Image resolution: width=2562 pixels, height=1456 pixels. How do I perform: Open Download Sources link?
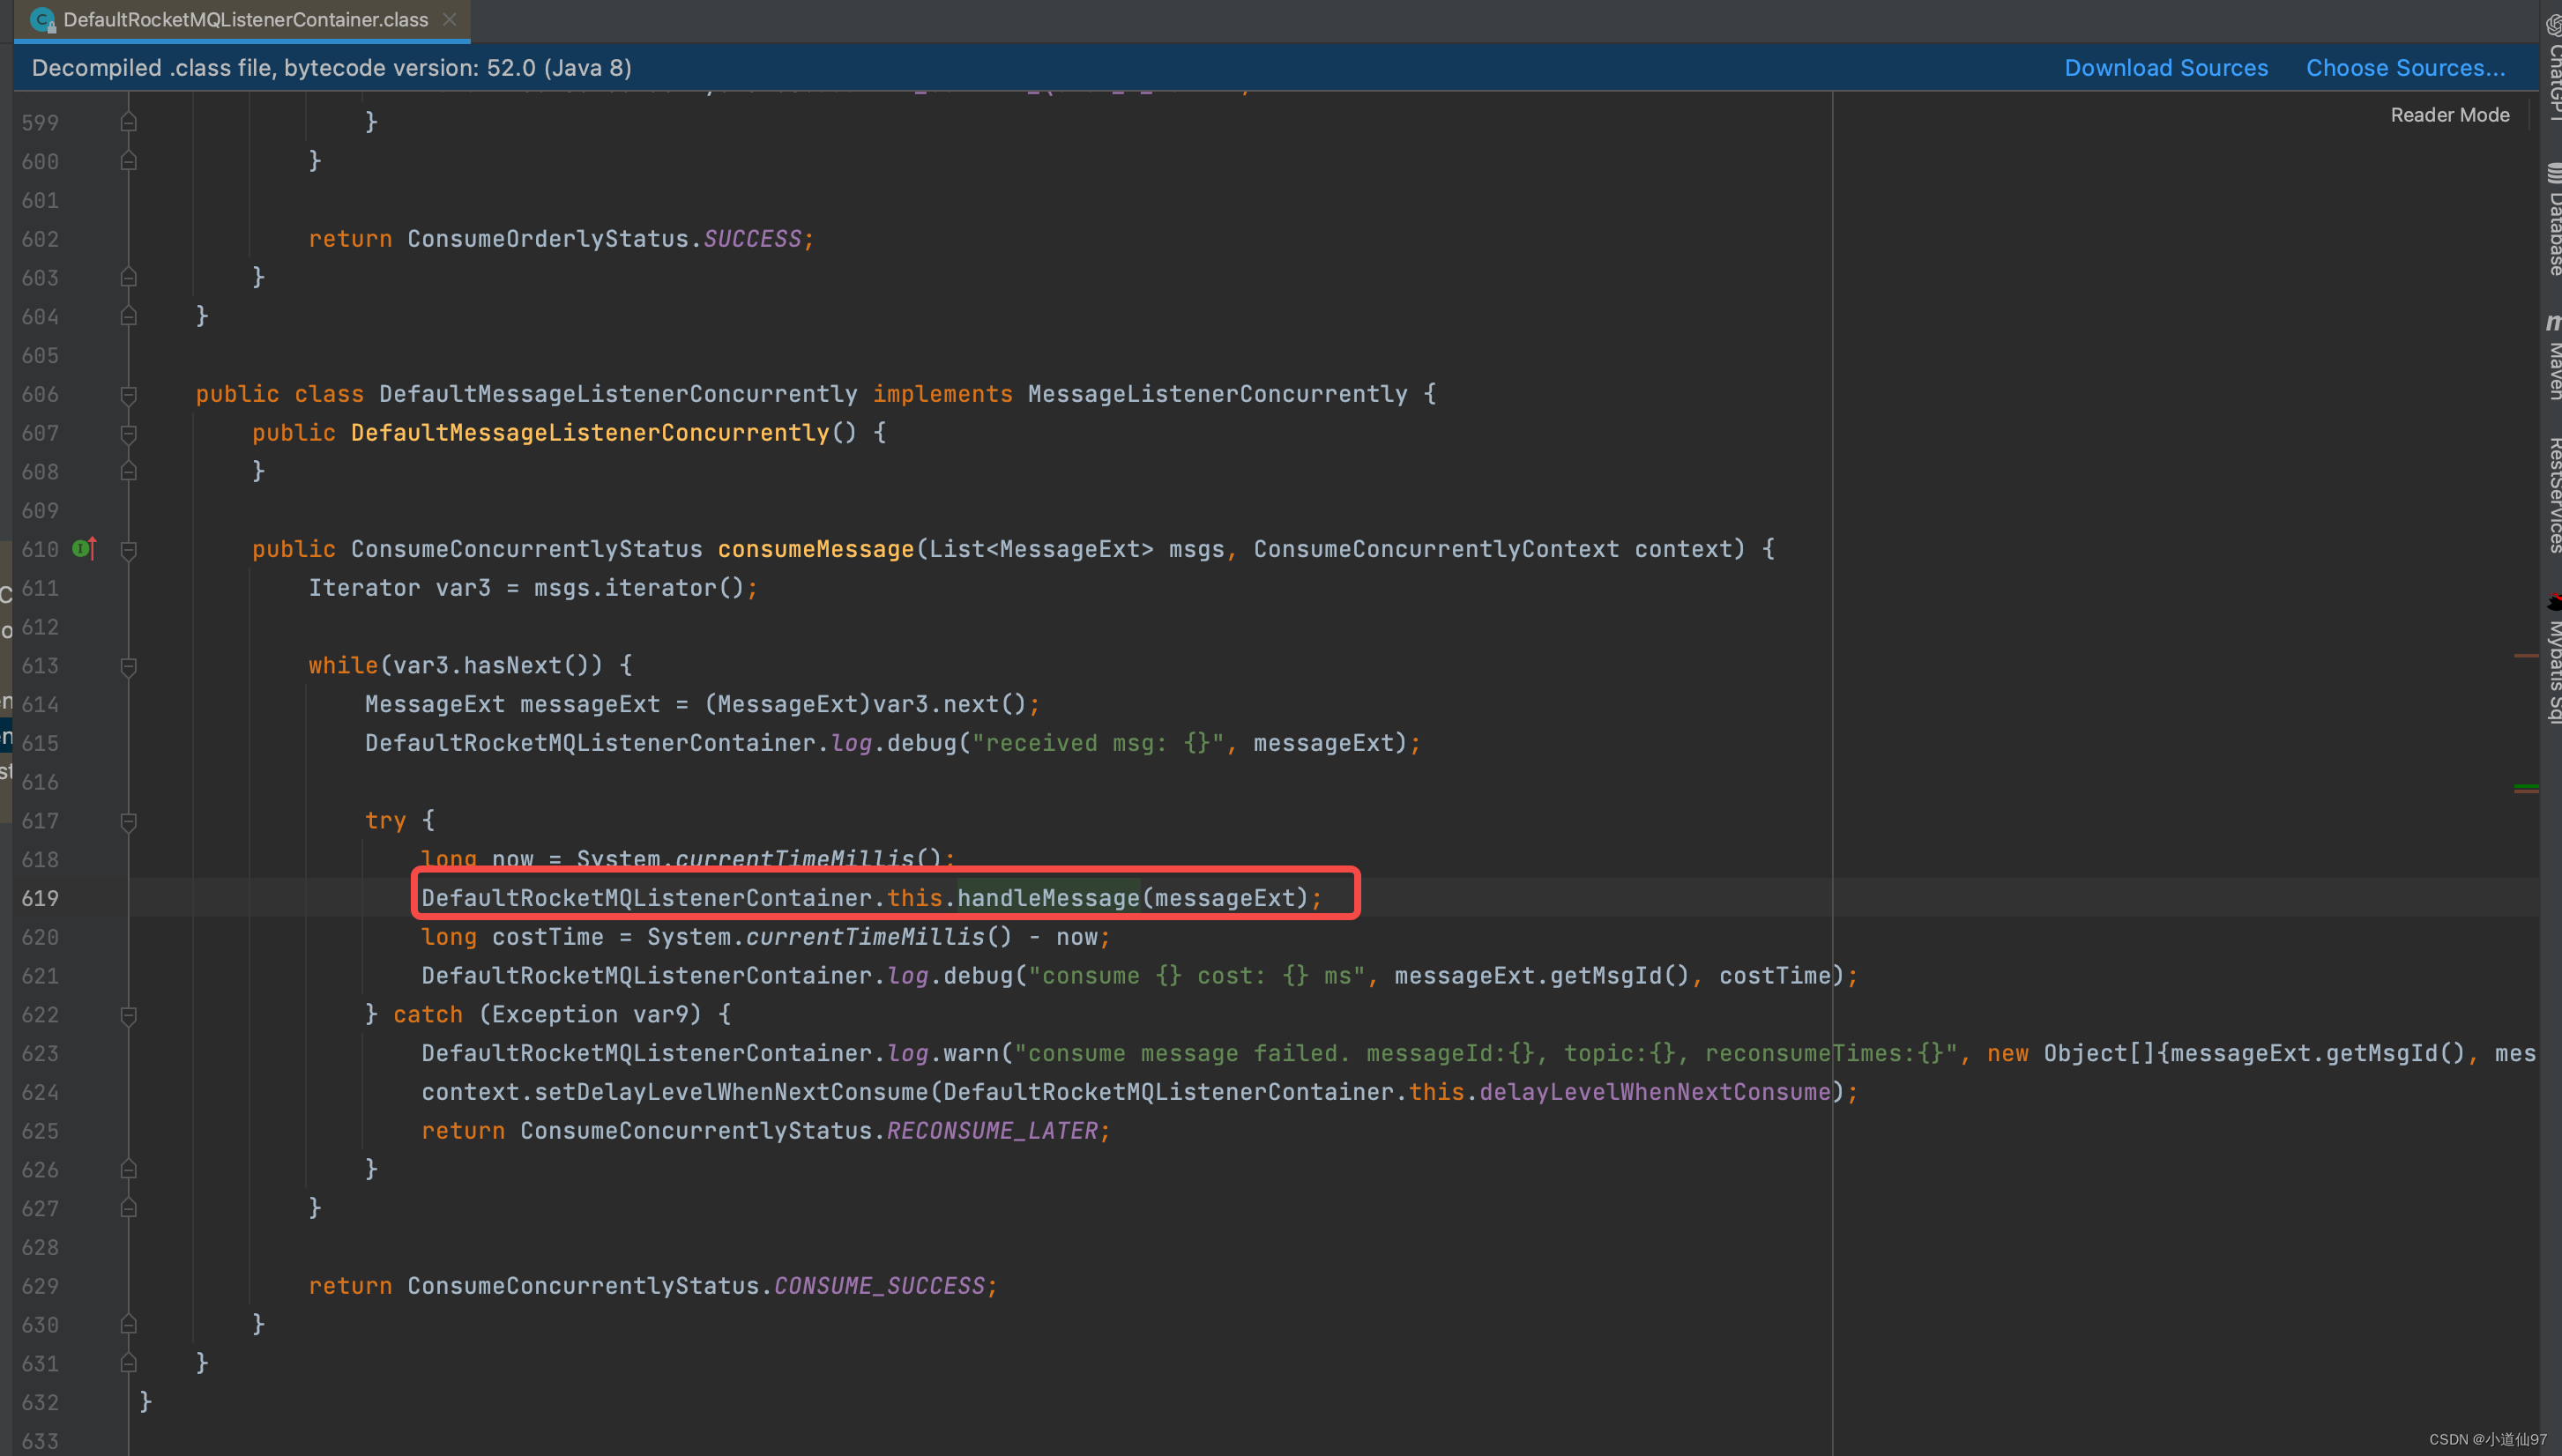point(2166,65)
